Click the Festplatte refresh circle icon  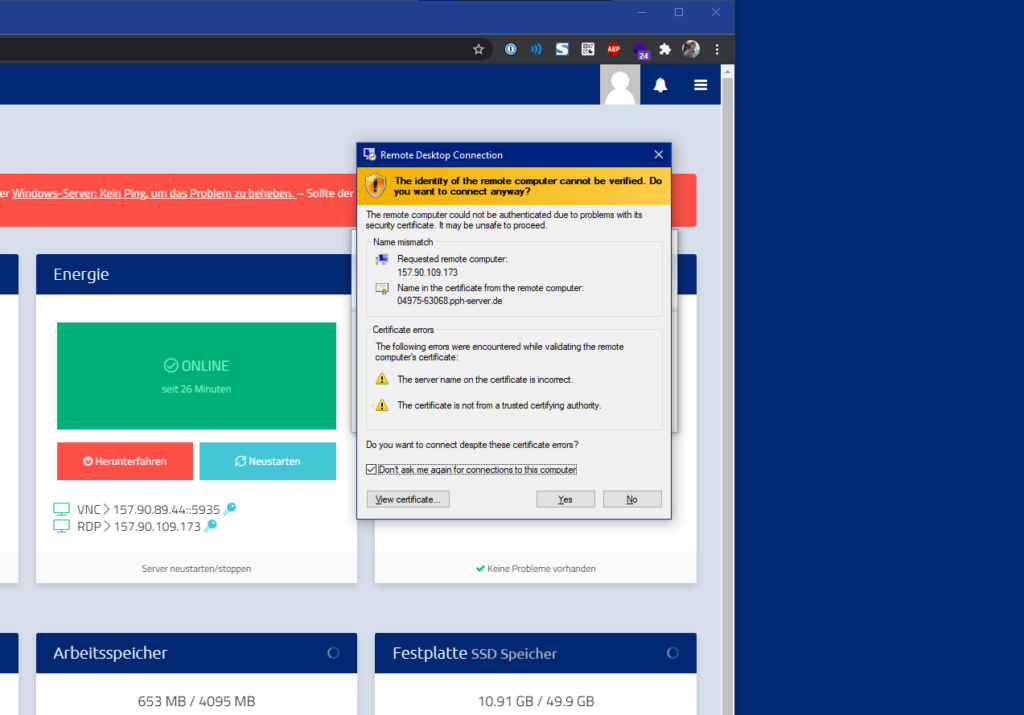[673, 653]
